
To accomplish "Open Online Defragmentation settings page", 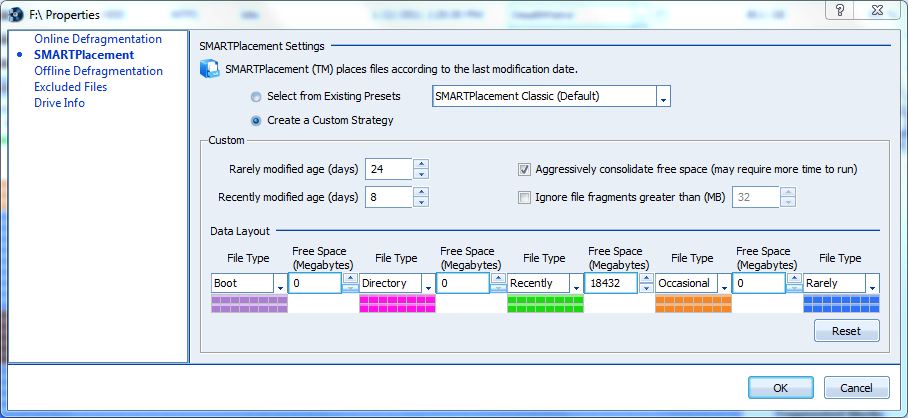I will point(98,39).
